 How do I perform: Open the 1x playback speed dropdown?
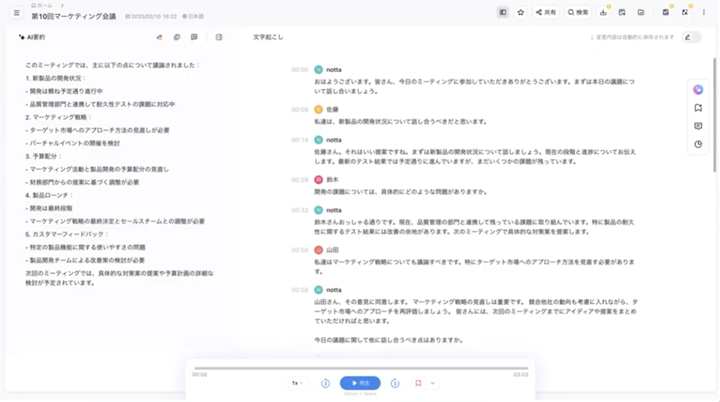point(297,383)
